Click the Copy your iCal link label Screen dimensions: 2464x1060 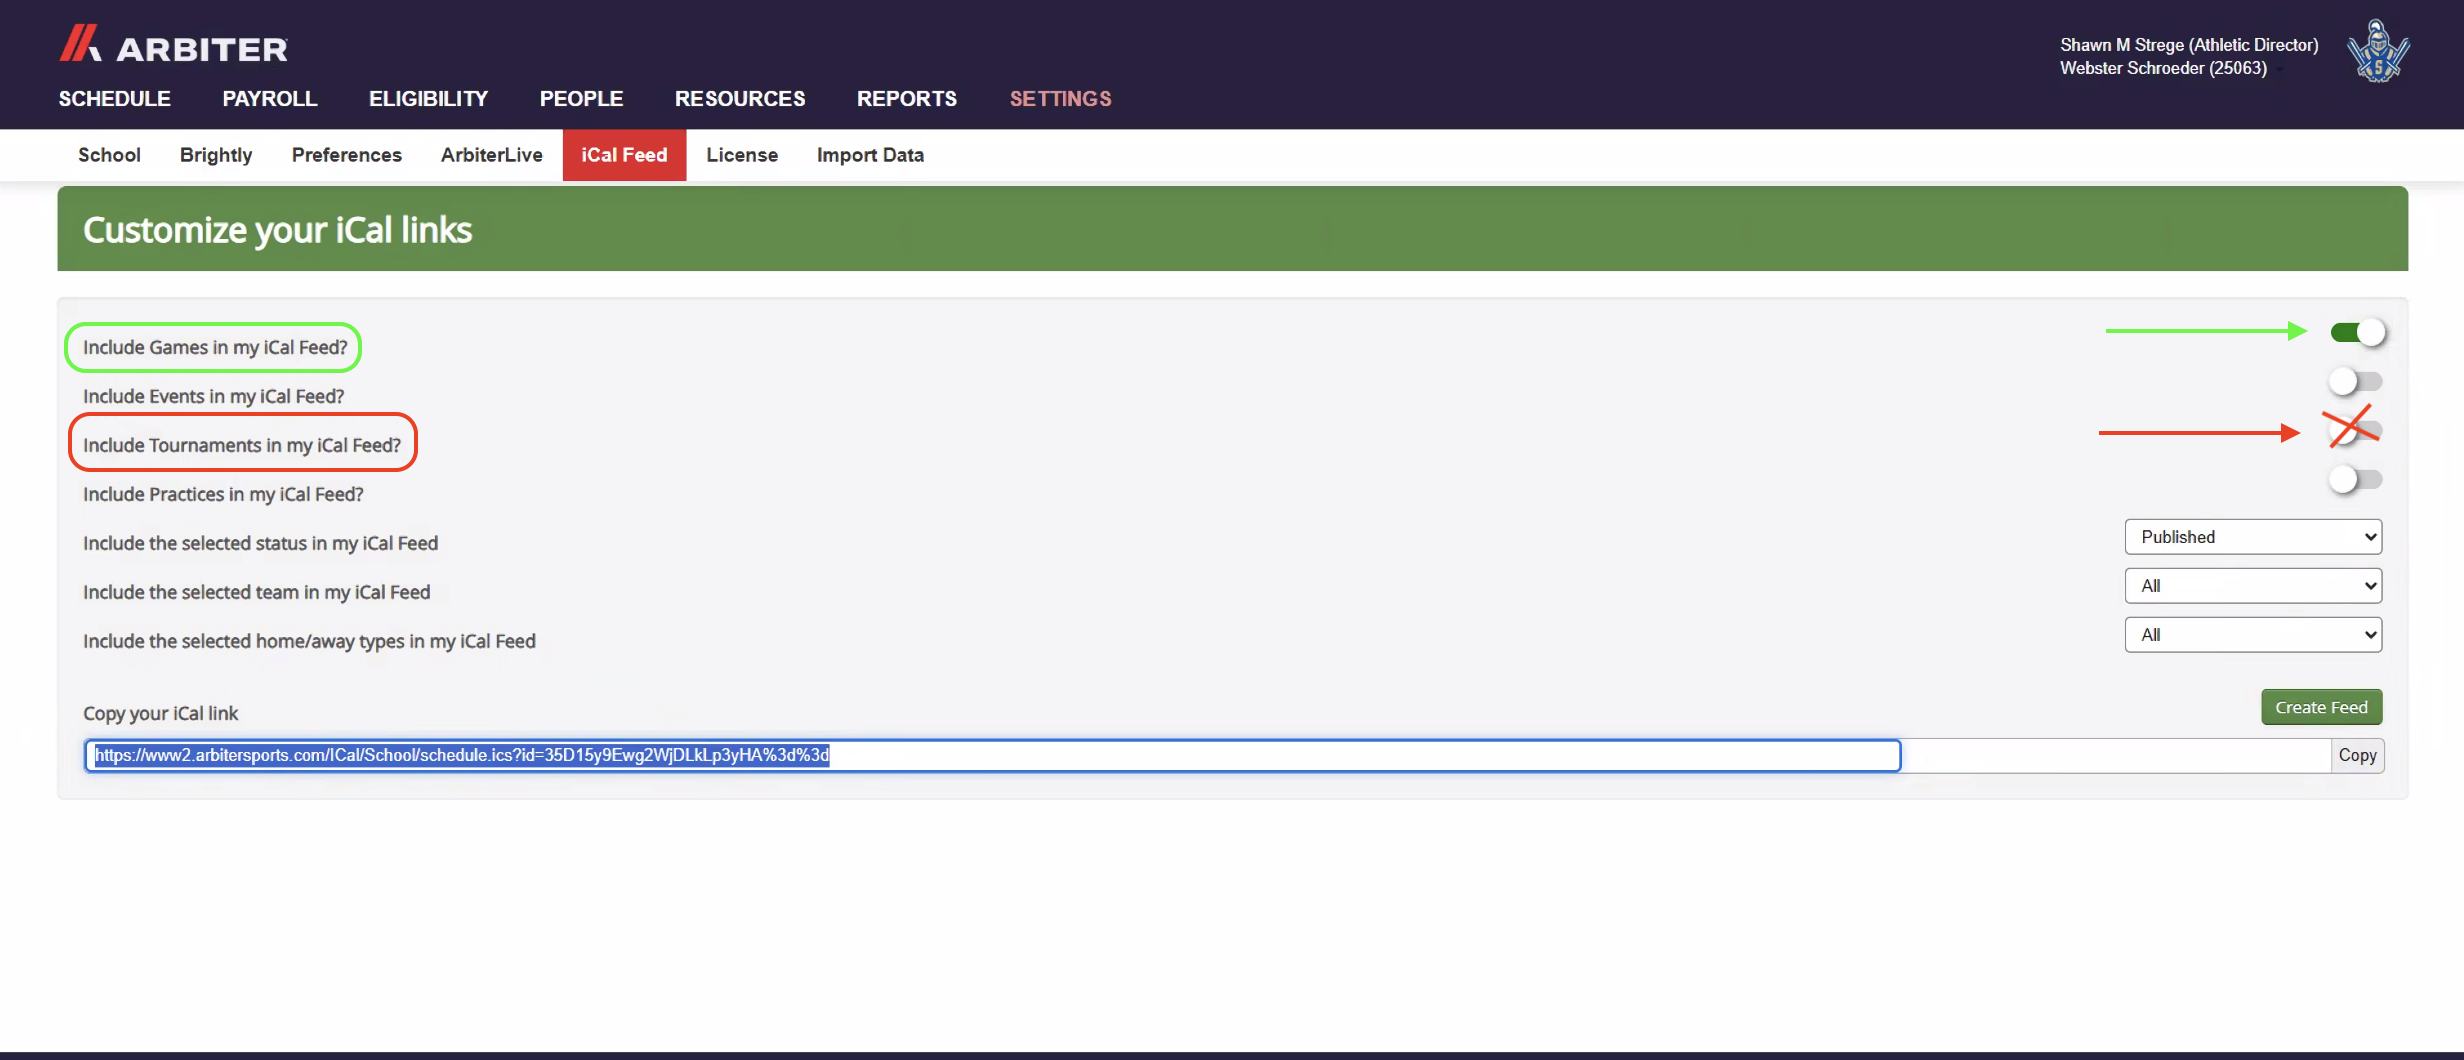[161, 713]
